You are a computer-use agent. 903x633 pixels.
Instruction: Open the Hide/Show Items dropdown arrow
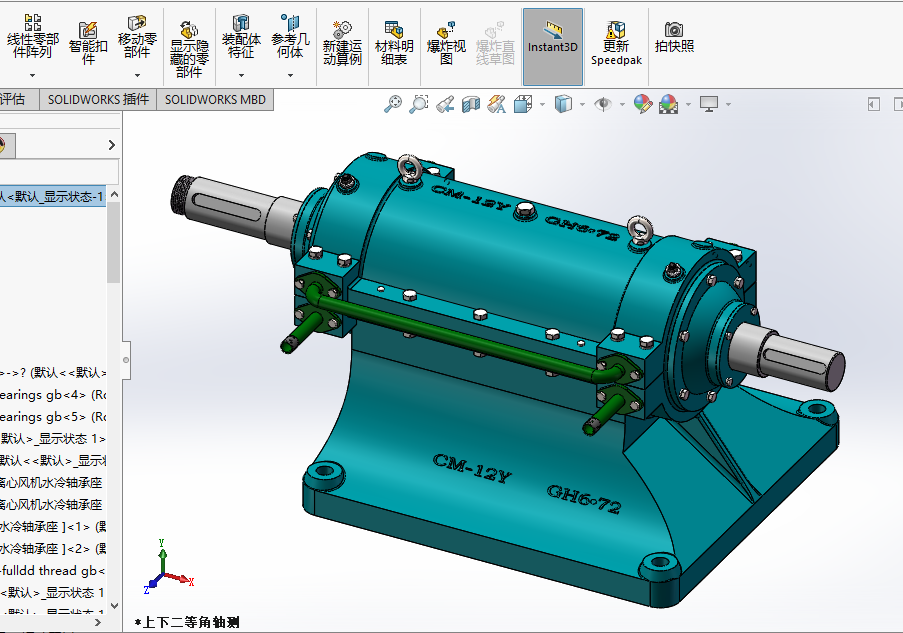tap(622, 104)
